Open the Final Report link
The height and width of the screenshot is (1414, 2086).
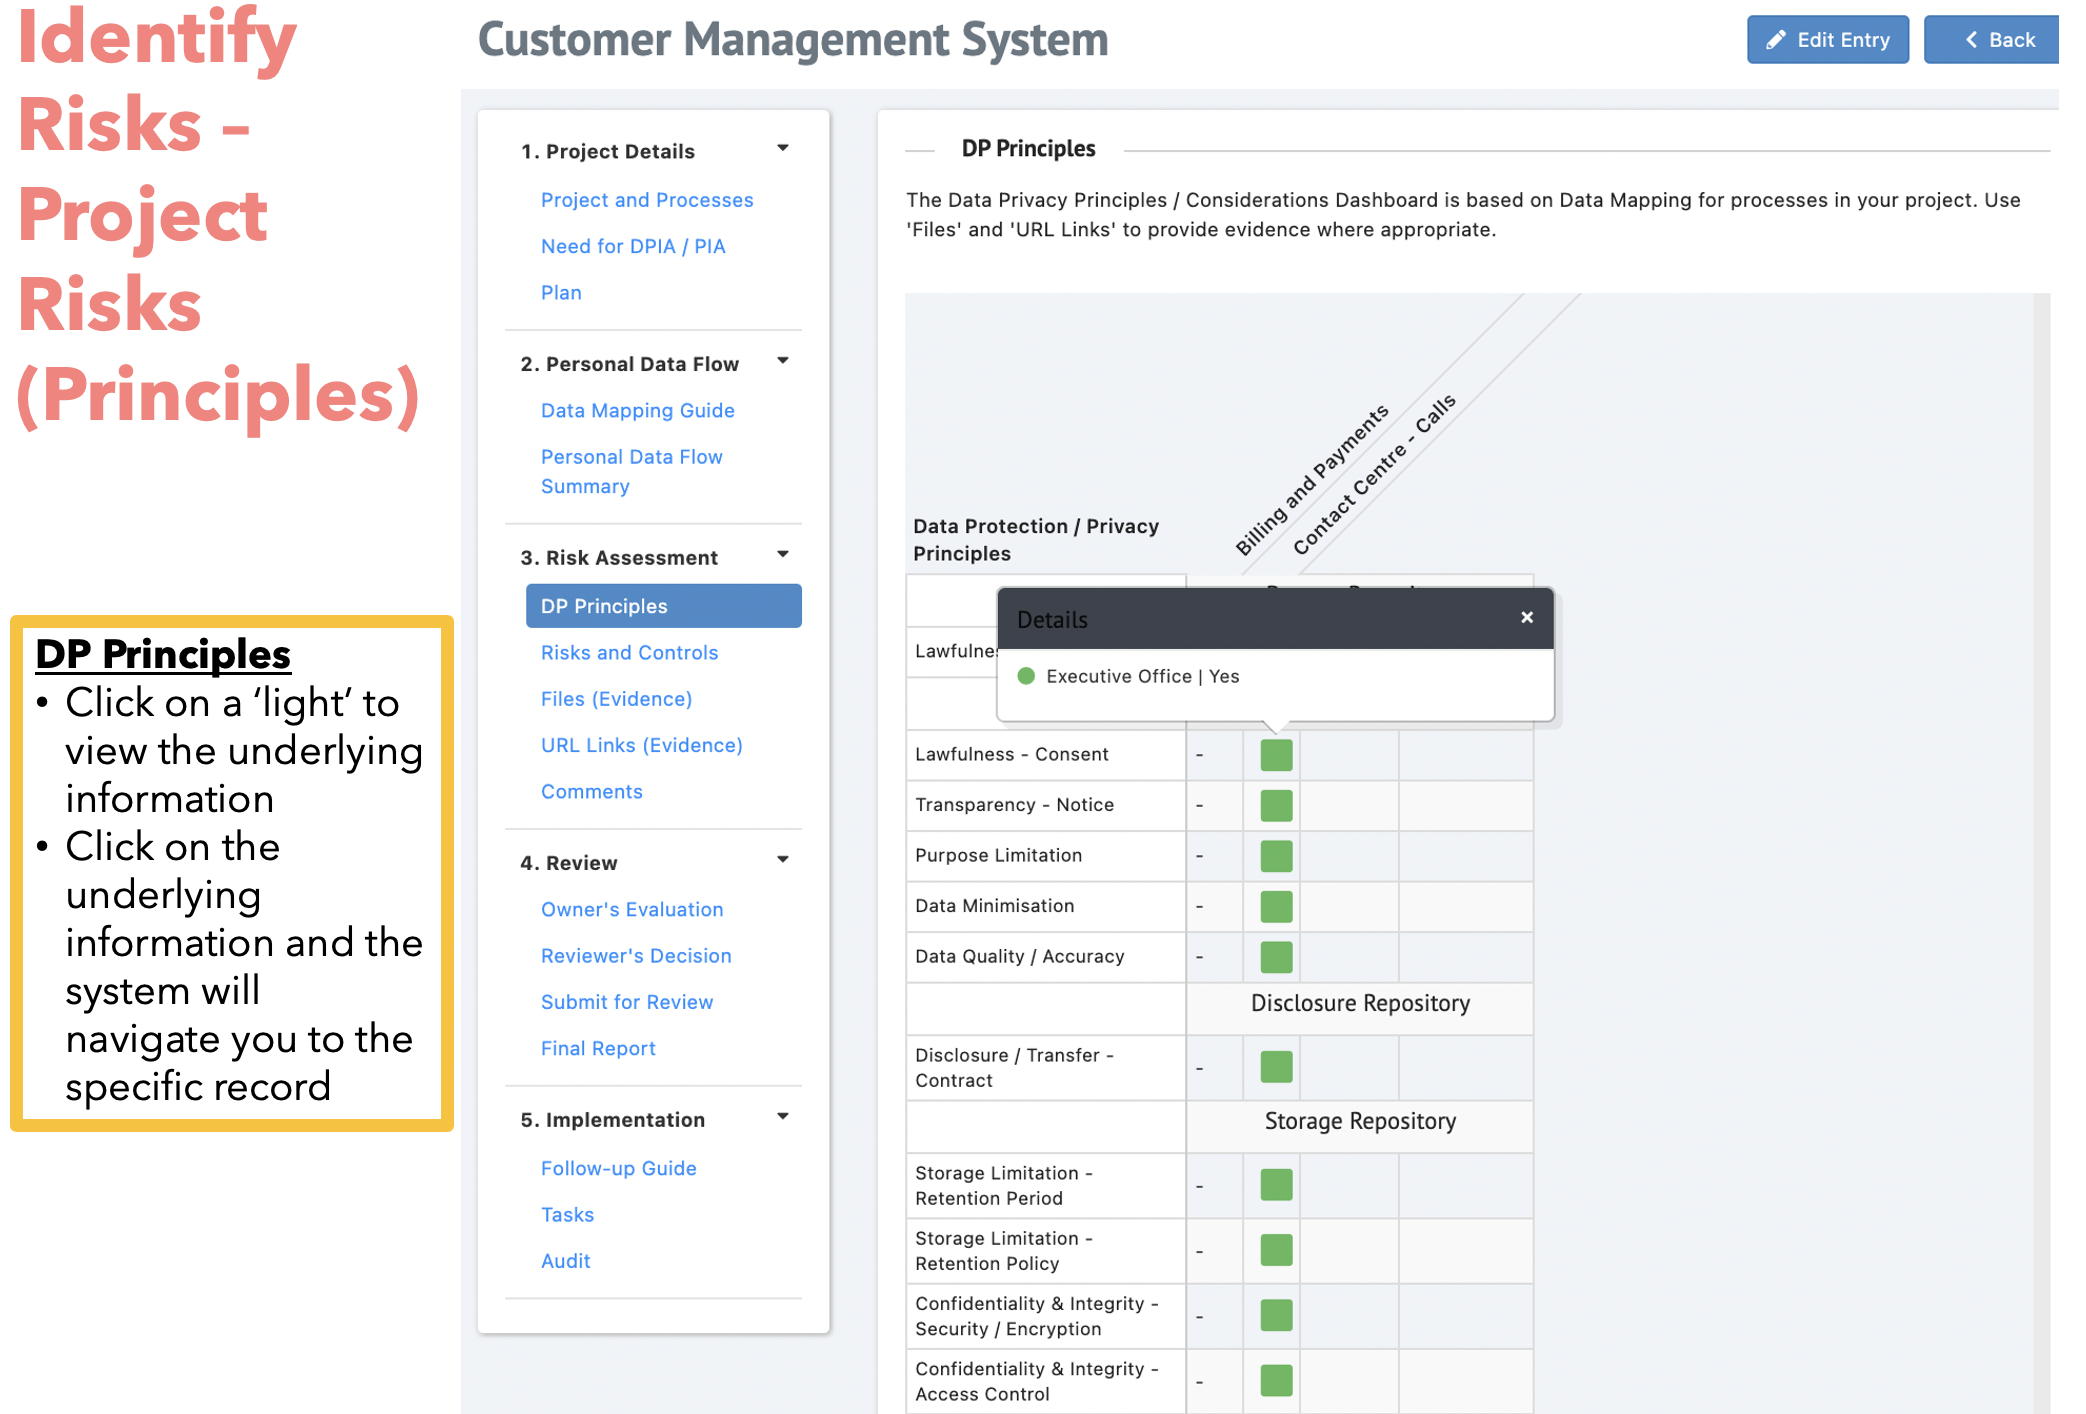pos(598,1049)
